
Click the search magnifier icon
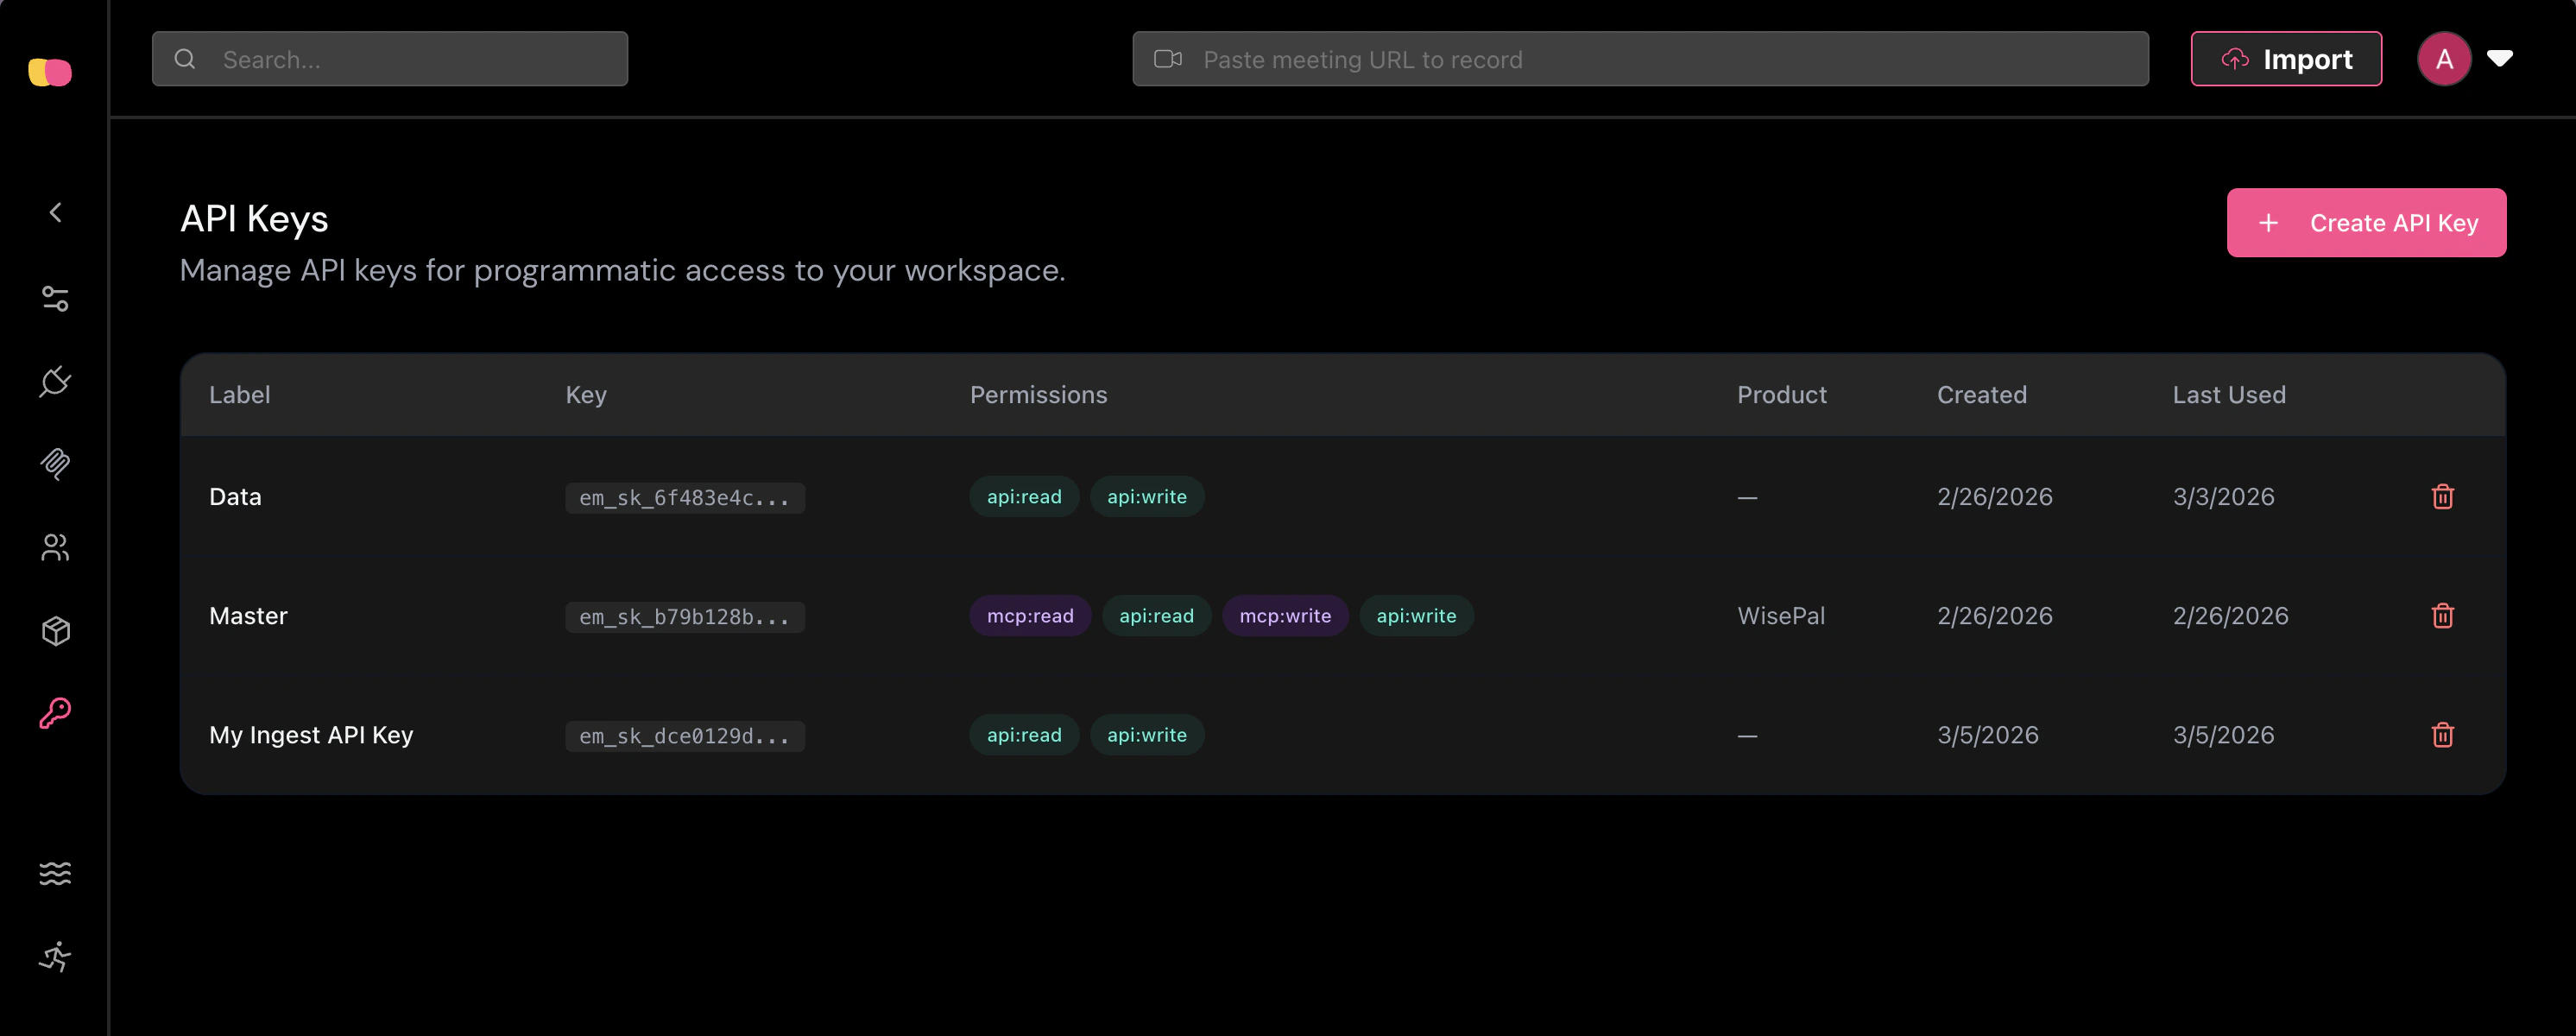[185, 59]
